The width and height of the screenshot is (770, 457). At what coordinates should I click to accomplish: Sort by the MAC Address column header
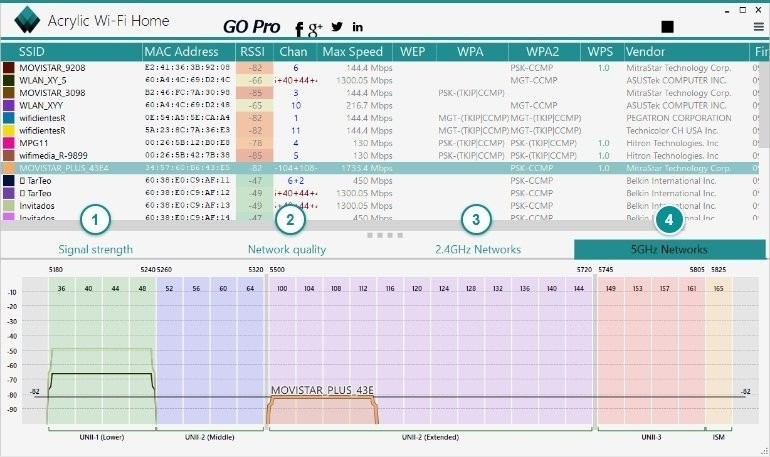coord(189,52)
